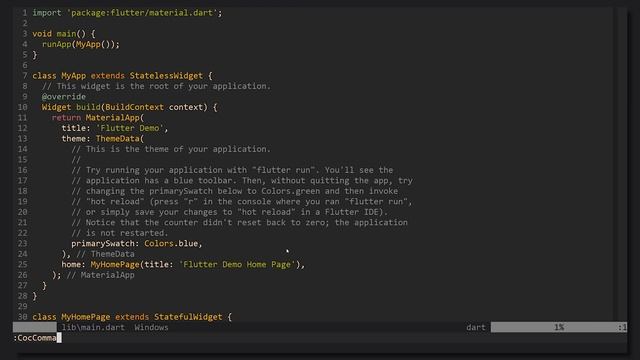Click line number 29 in the gutter

coord(22,307)
